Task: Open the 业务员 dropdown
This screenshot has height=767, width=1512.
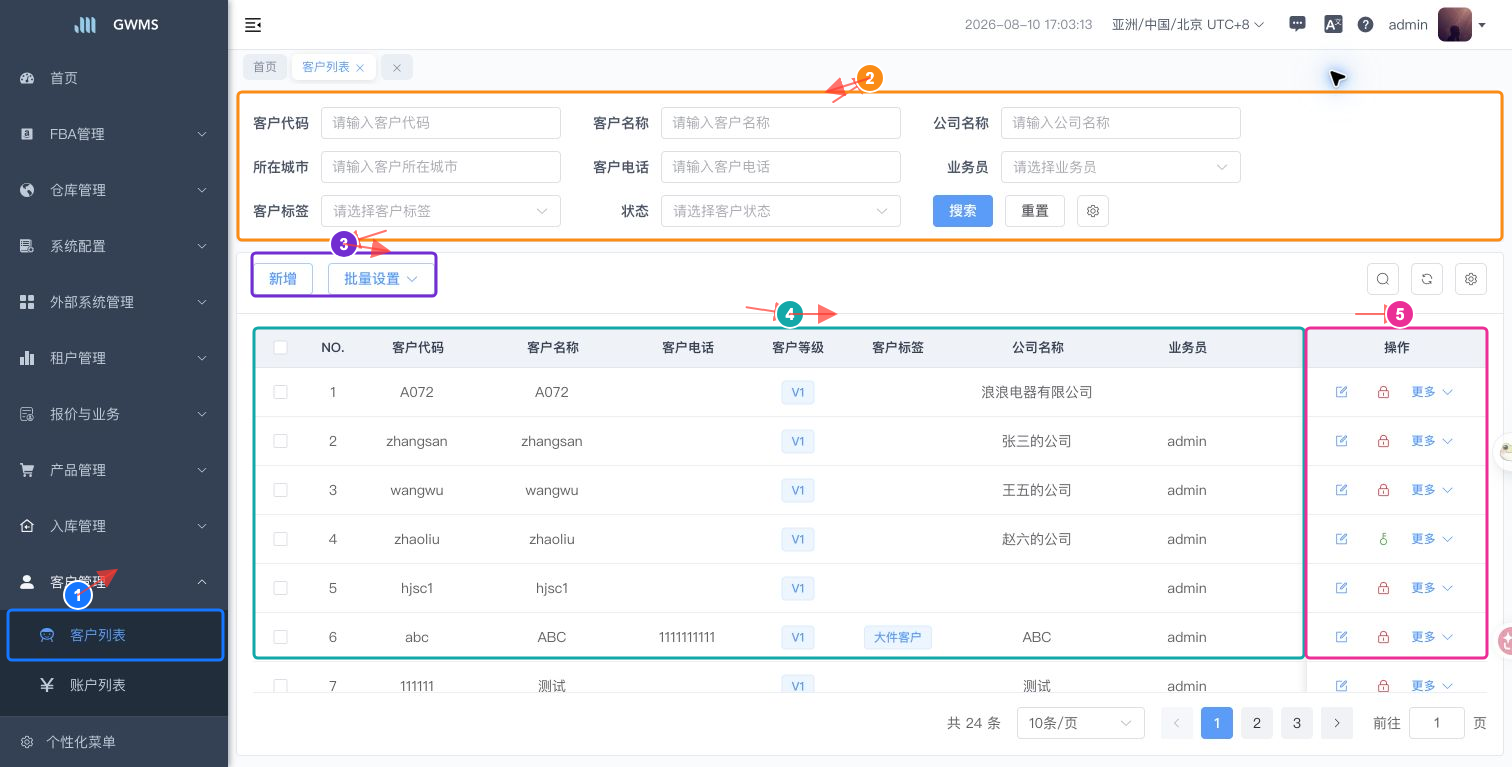Action: click(x=1121, y=167)
